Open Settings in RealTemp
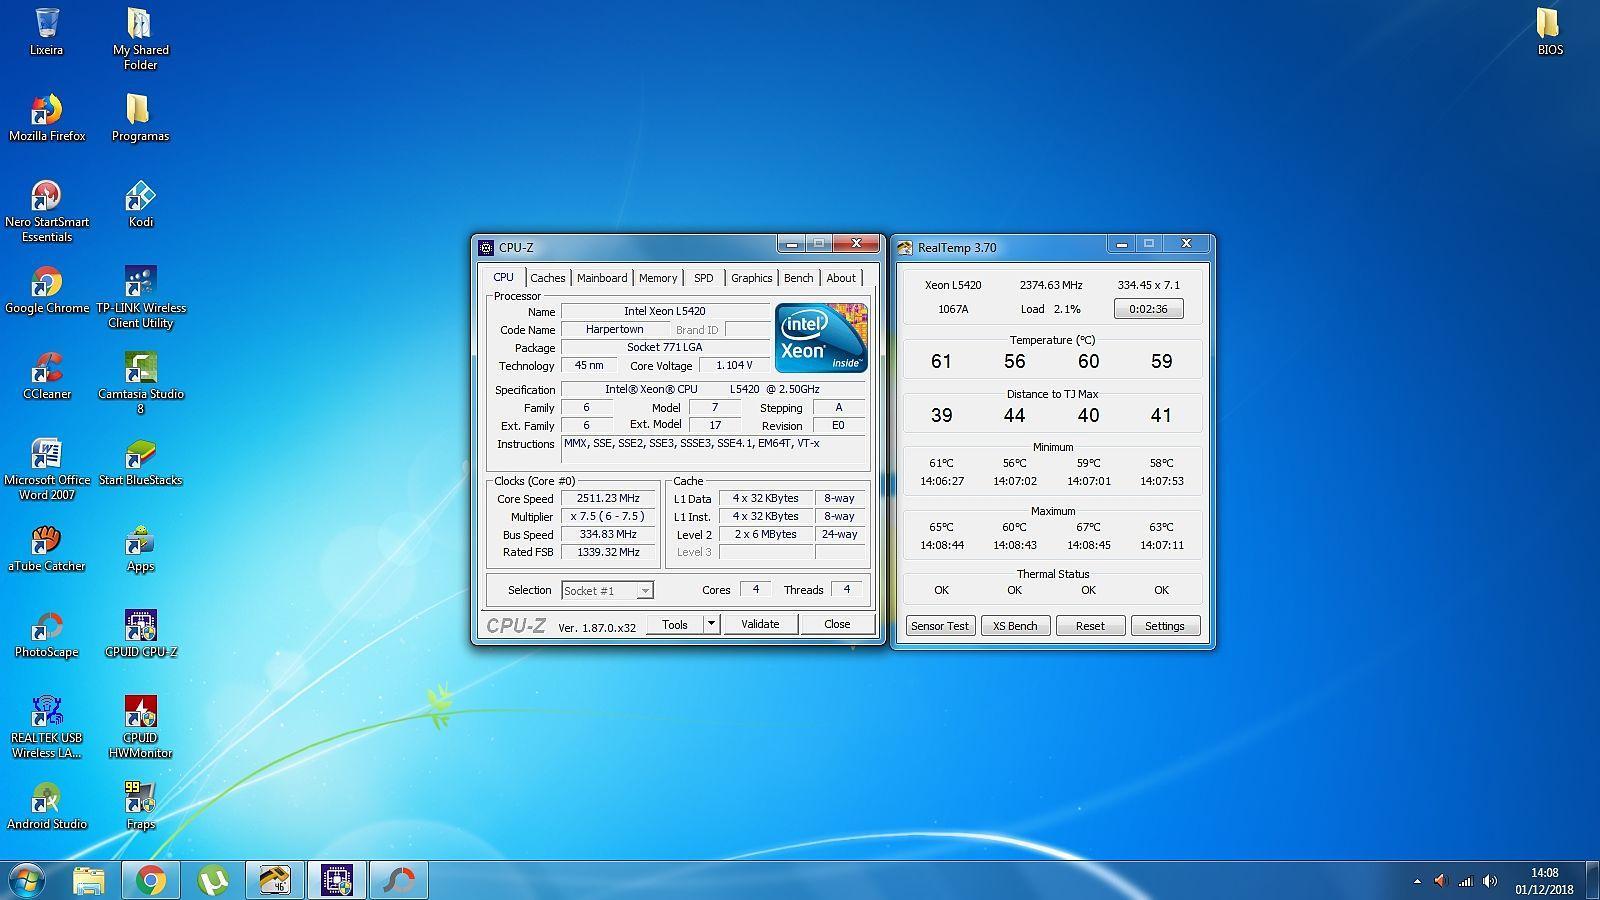Image resolution: width=1600 pixels, height=900 pixels. point(1165,626)
